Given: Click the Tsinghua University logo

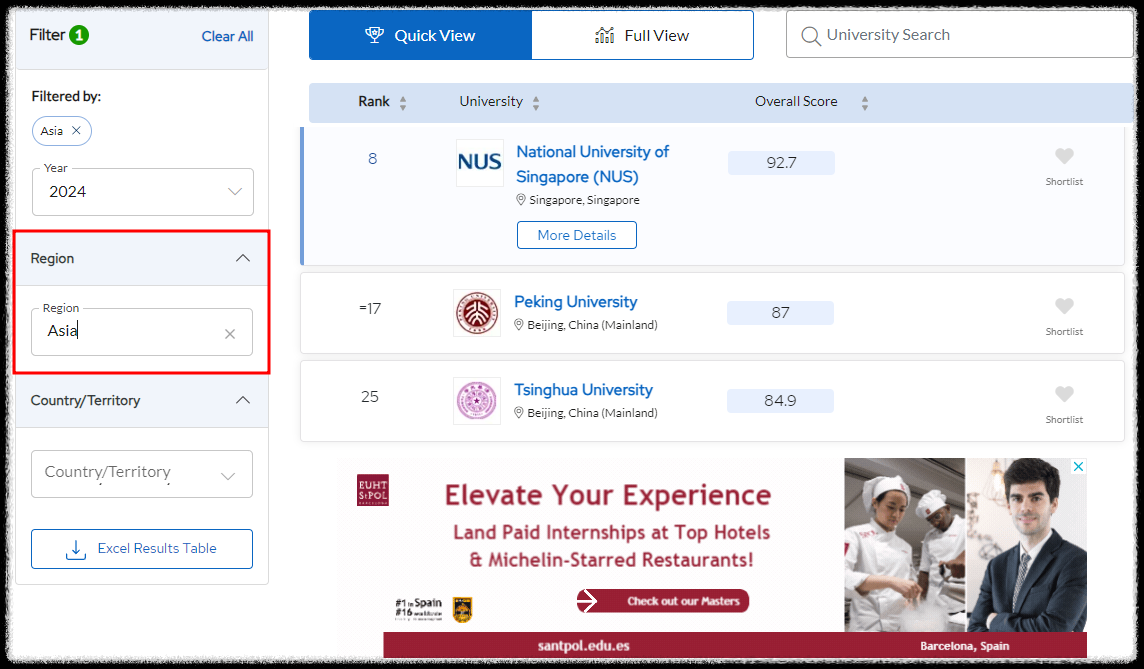Looking at the screenshot, I should point(476,401).
